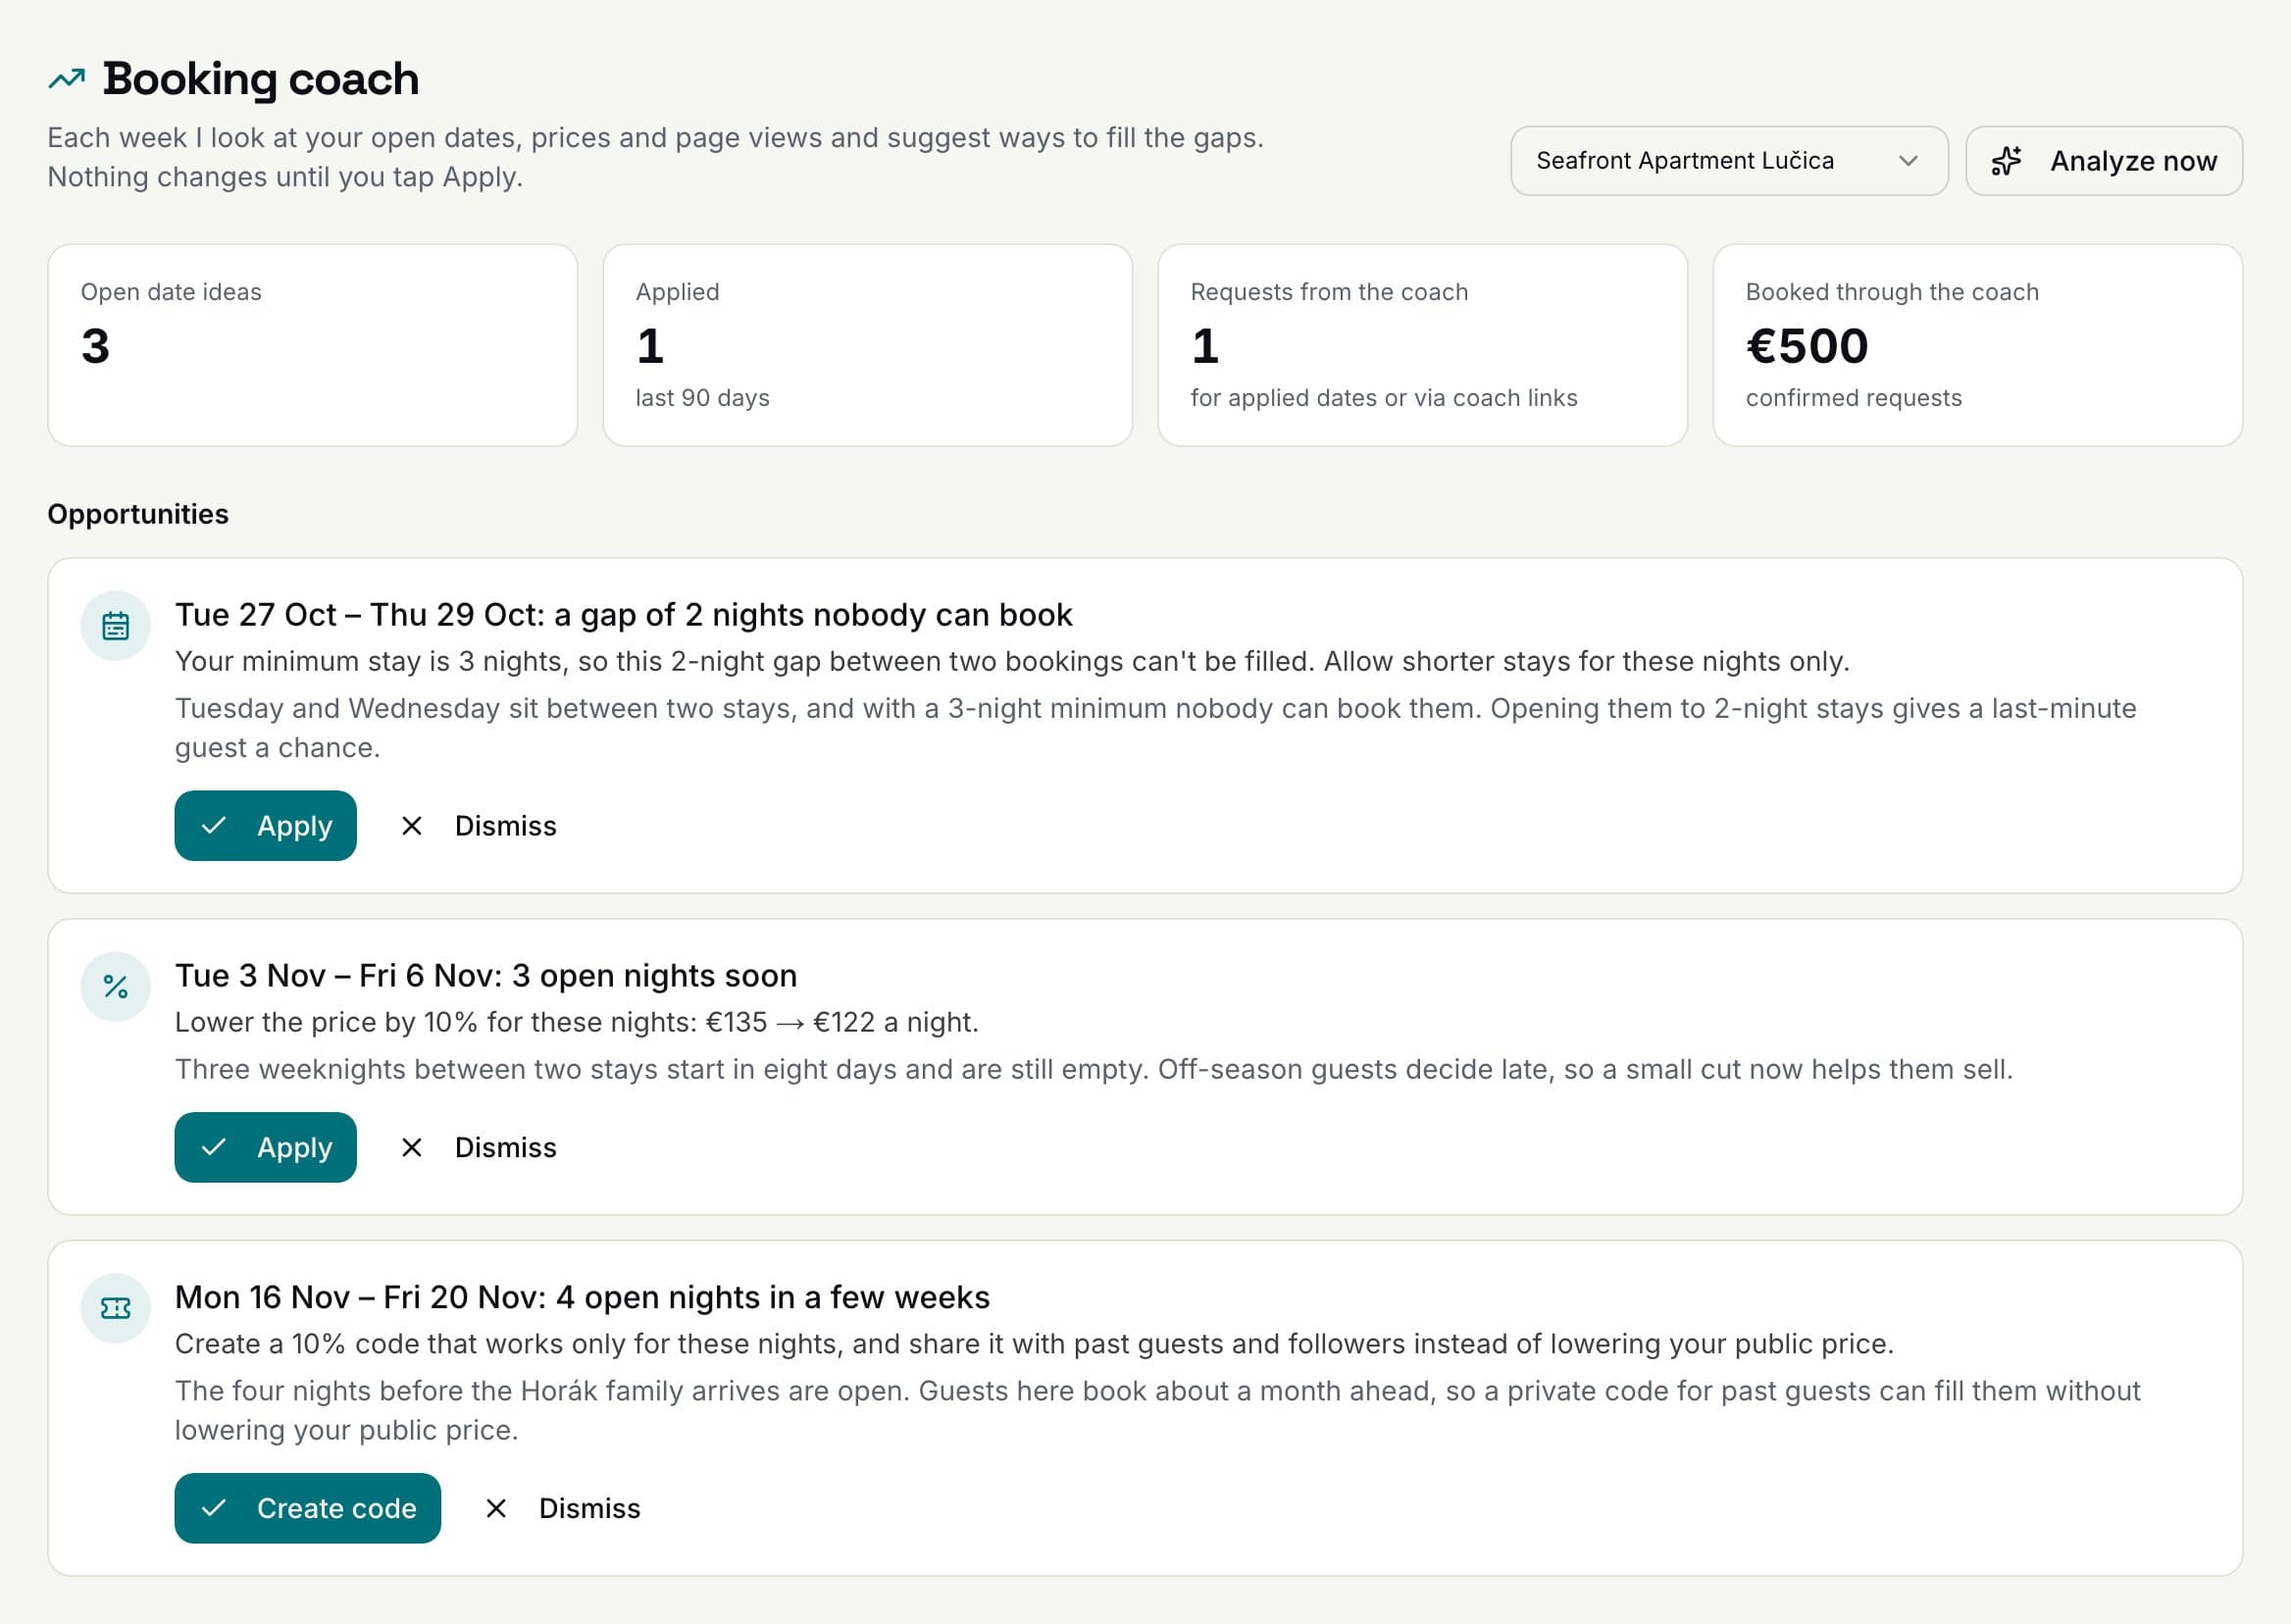Click the text "confirmed requests"
Viewport: 2291px width, 1624px height.
(x=1854, y=398)
